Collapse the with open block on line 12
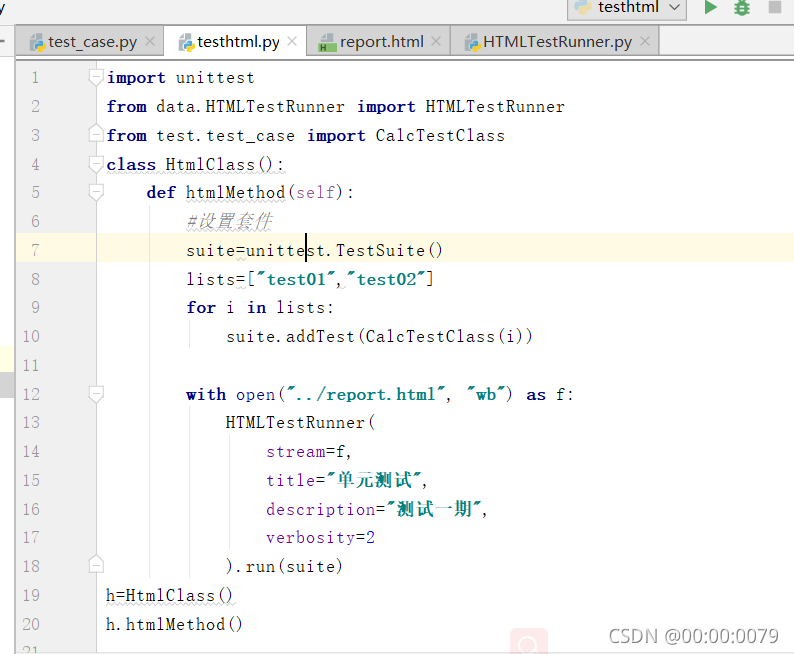This screenshot has height=654, width=794. pos(96,394)
